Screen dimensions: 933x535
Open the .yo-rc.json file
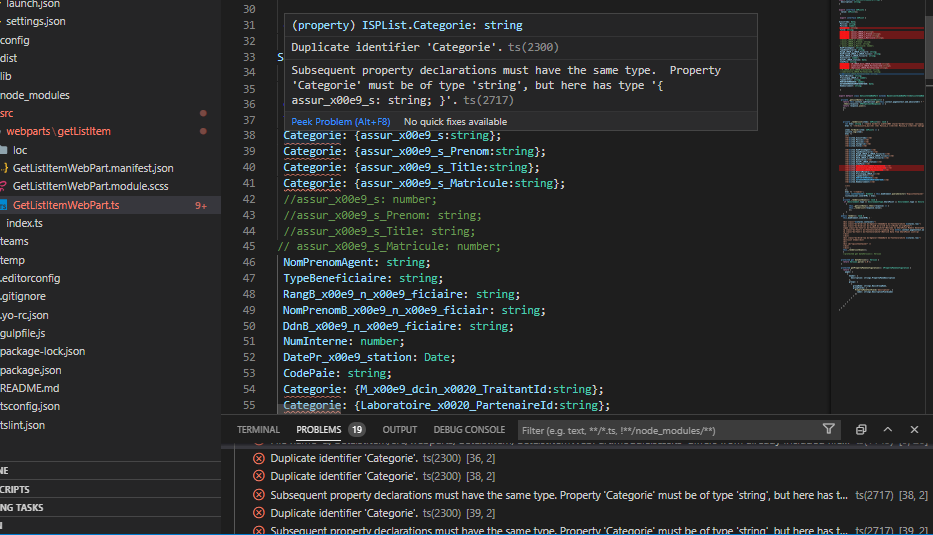coord(24,315)
